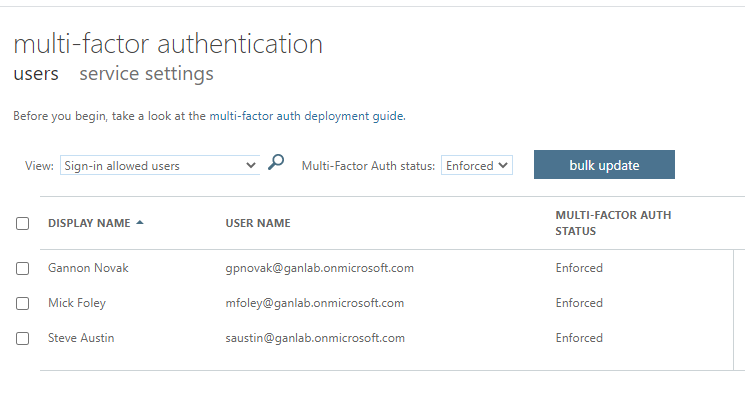Check the box for Gannon Novak
745x405 pixels.
point(23,268)
